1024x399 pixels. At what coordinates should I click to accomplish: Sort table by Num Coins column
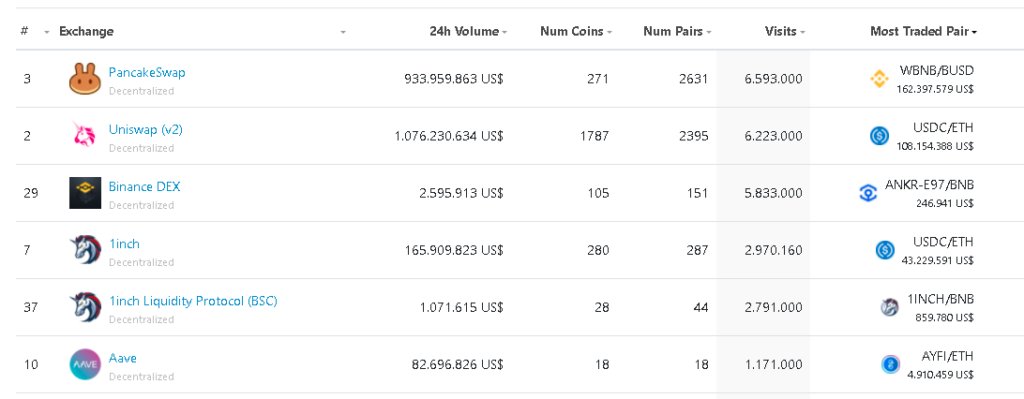[575, 31]
